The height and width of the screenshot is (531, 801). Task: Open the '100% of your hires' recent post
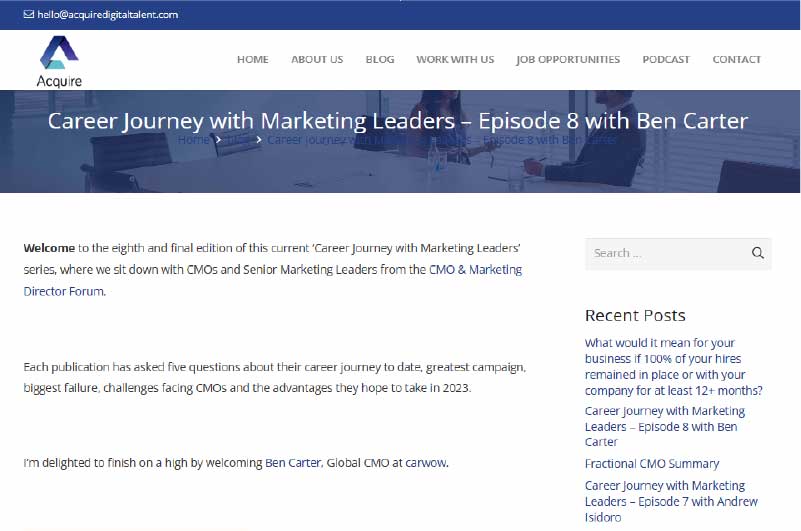pyautogui.click(x=673, y=366)
